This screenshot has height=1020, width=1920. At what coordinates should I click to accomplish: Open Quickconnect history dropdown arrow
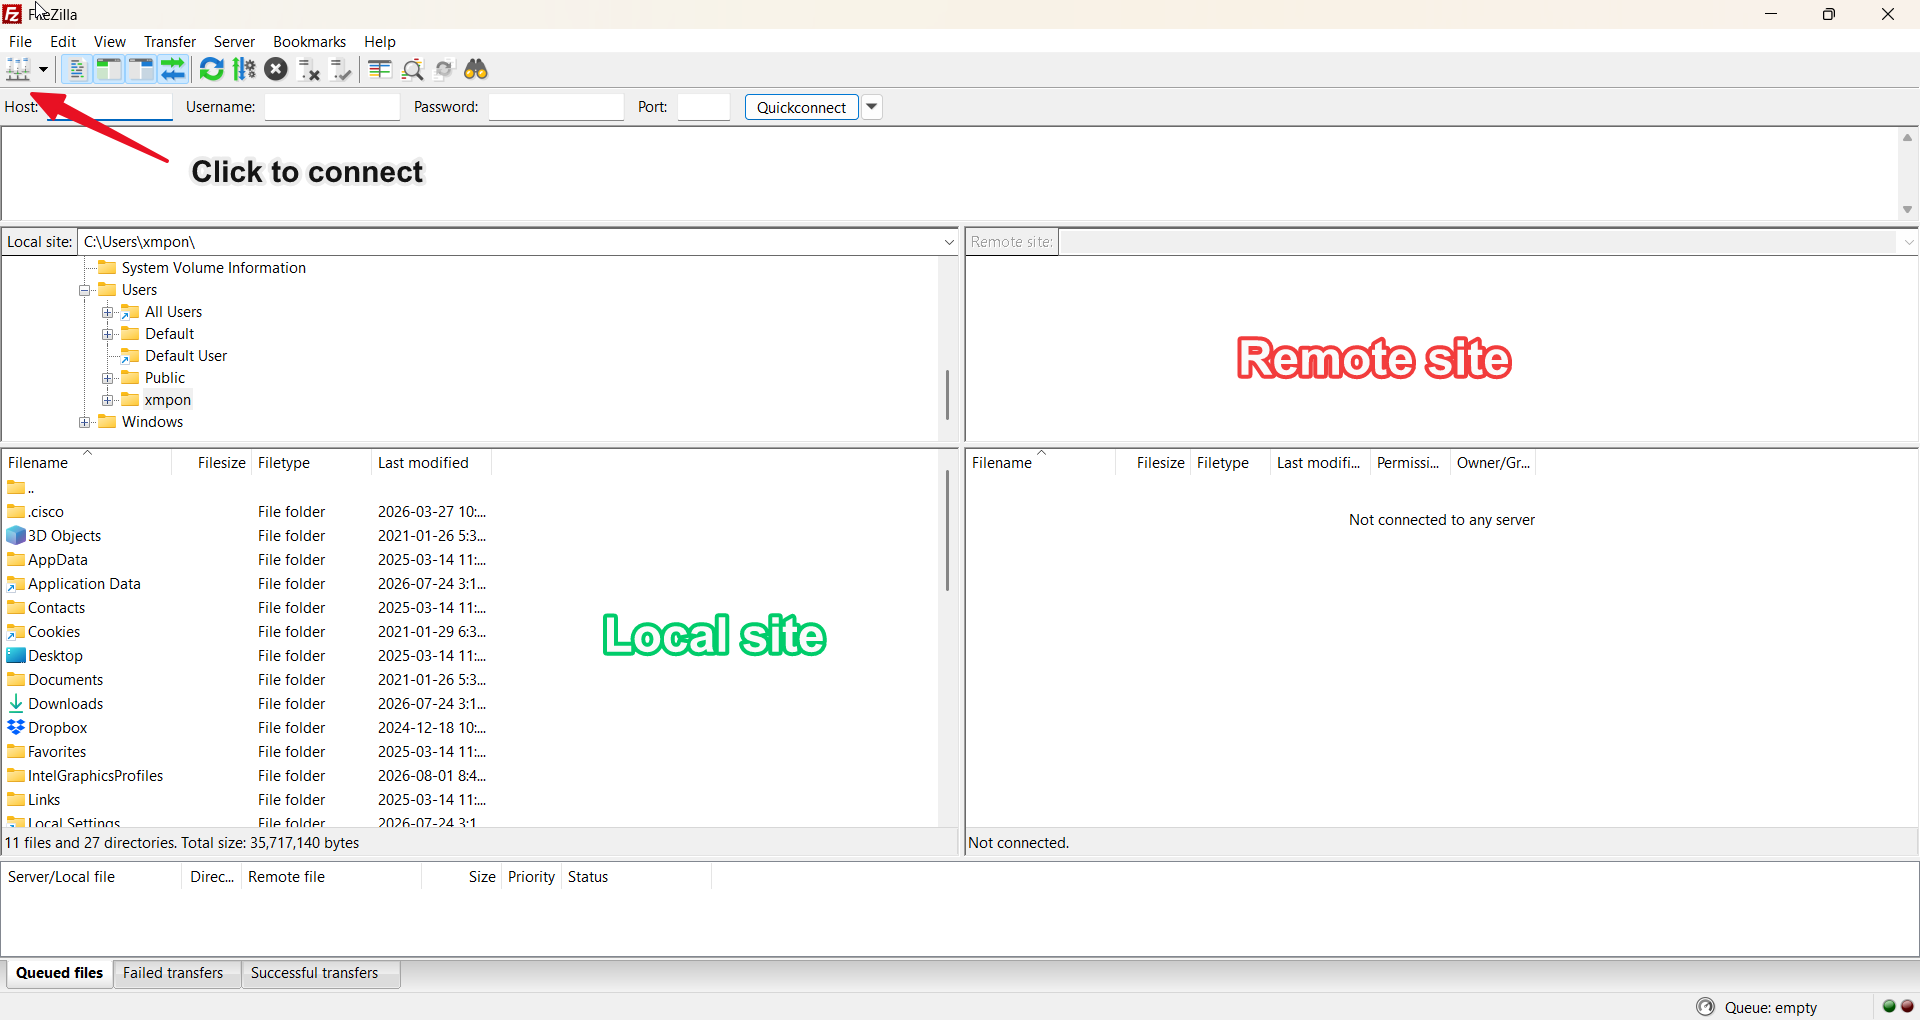(872, 107)
